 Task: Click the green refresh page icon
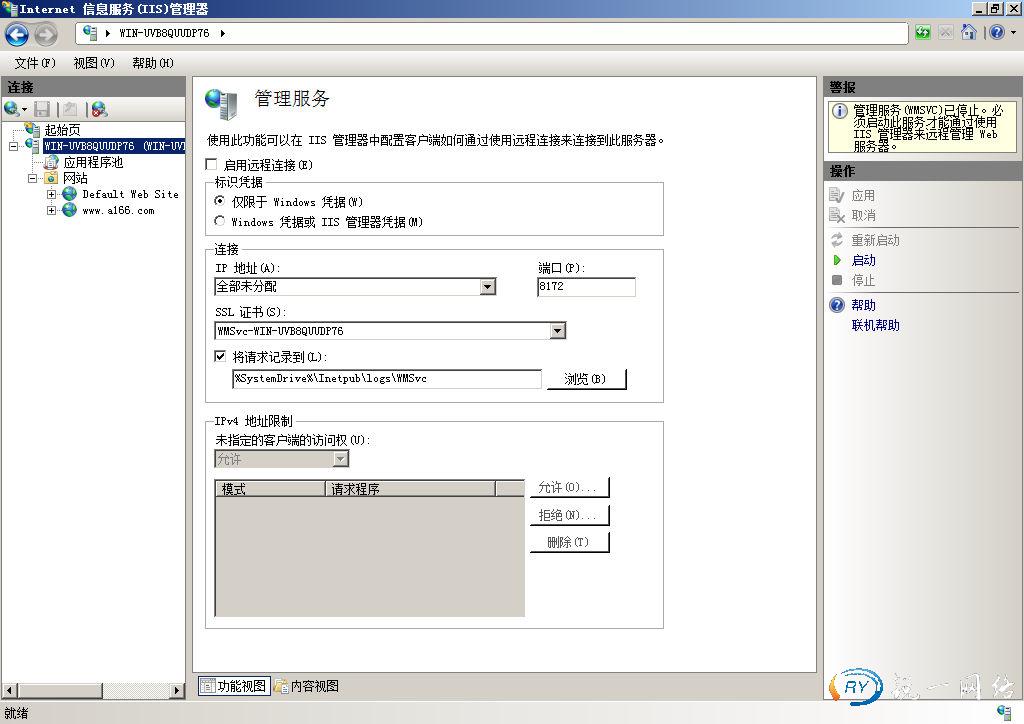pos(922,33)
